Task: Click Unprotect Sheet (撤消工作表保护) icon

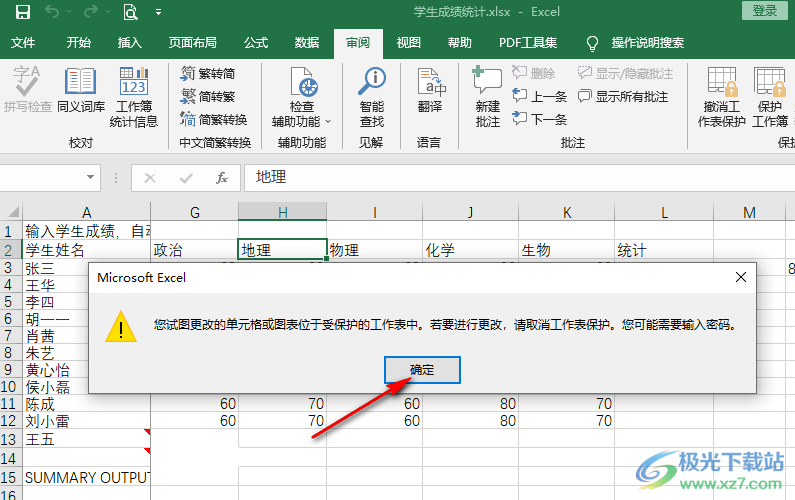Action: 722,98
